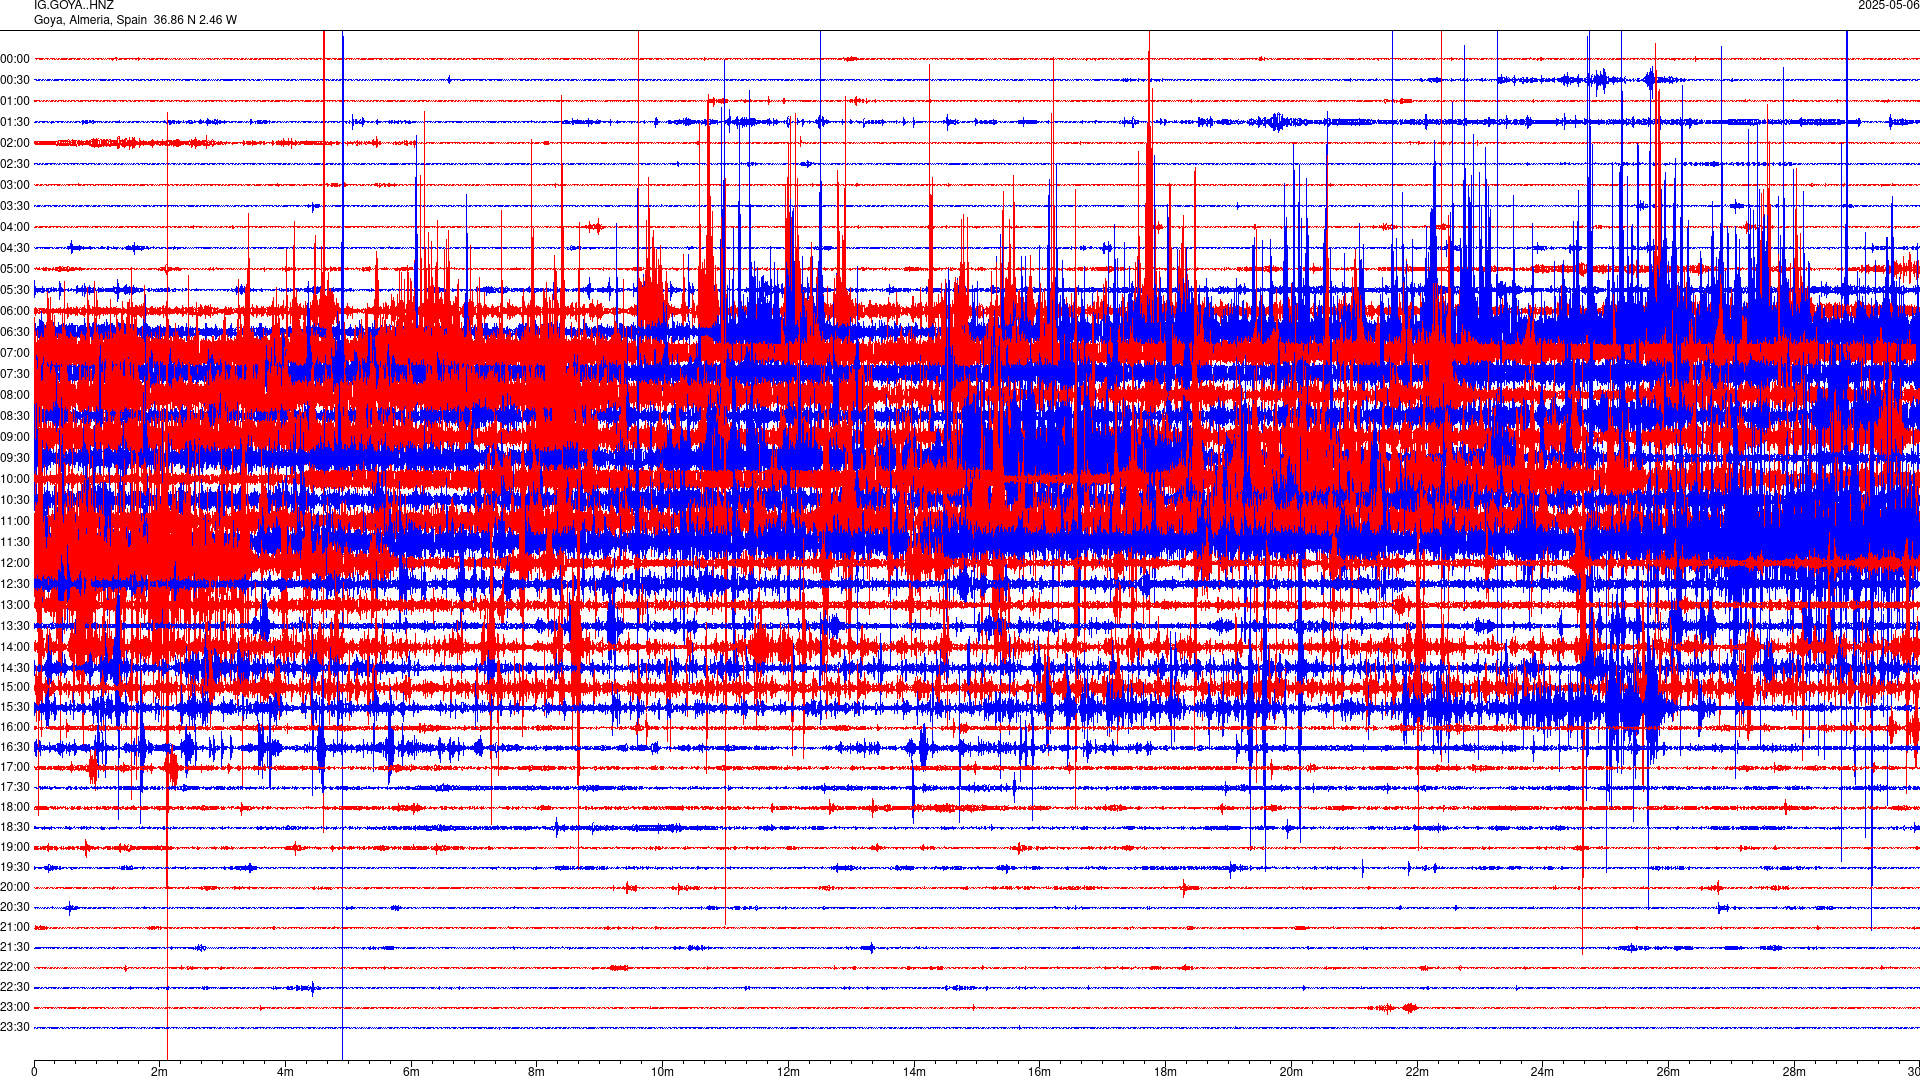This screenshot has height=1080, width=1920.
Task: Click the 14:30 time row label
Action: tap(15, 668)
